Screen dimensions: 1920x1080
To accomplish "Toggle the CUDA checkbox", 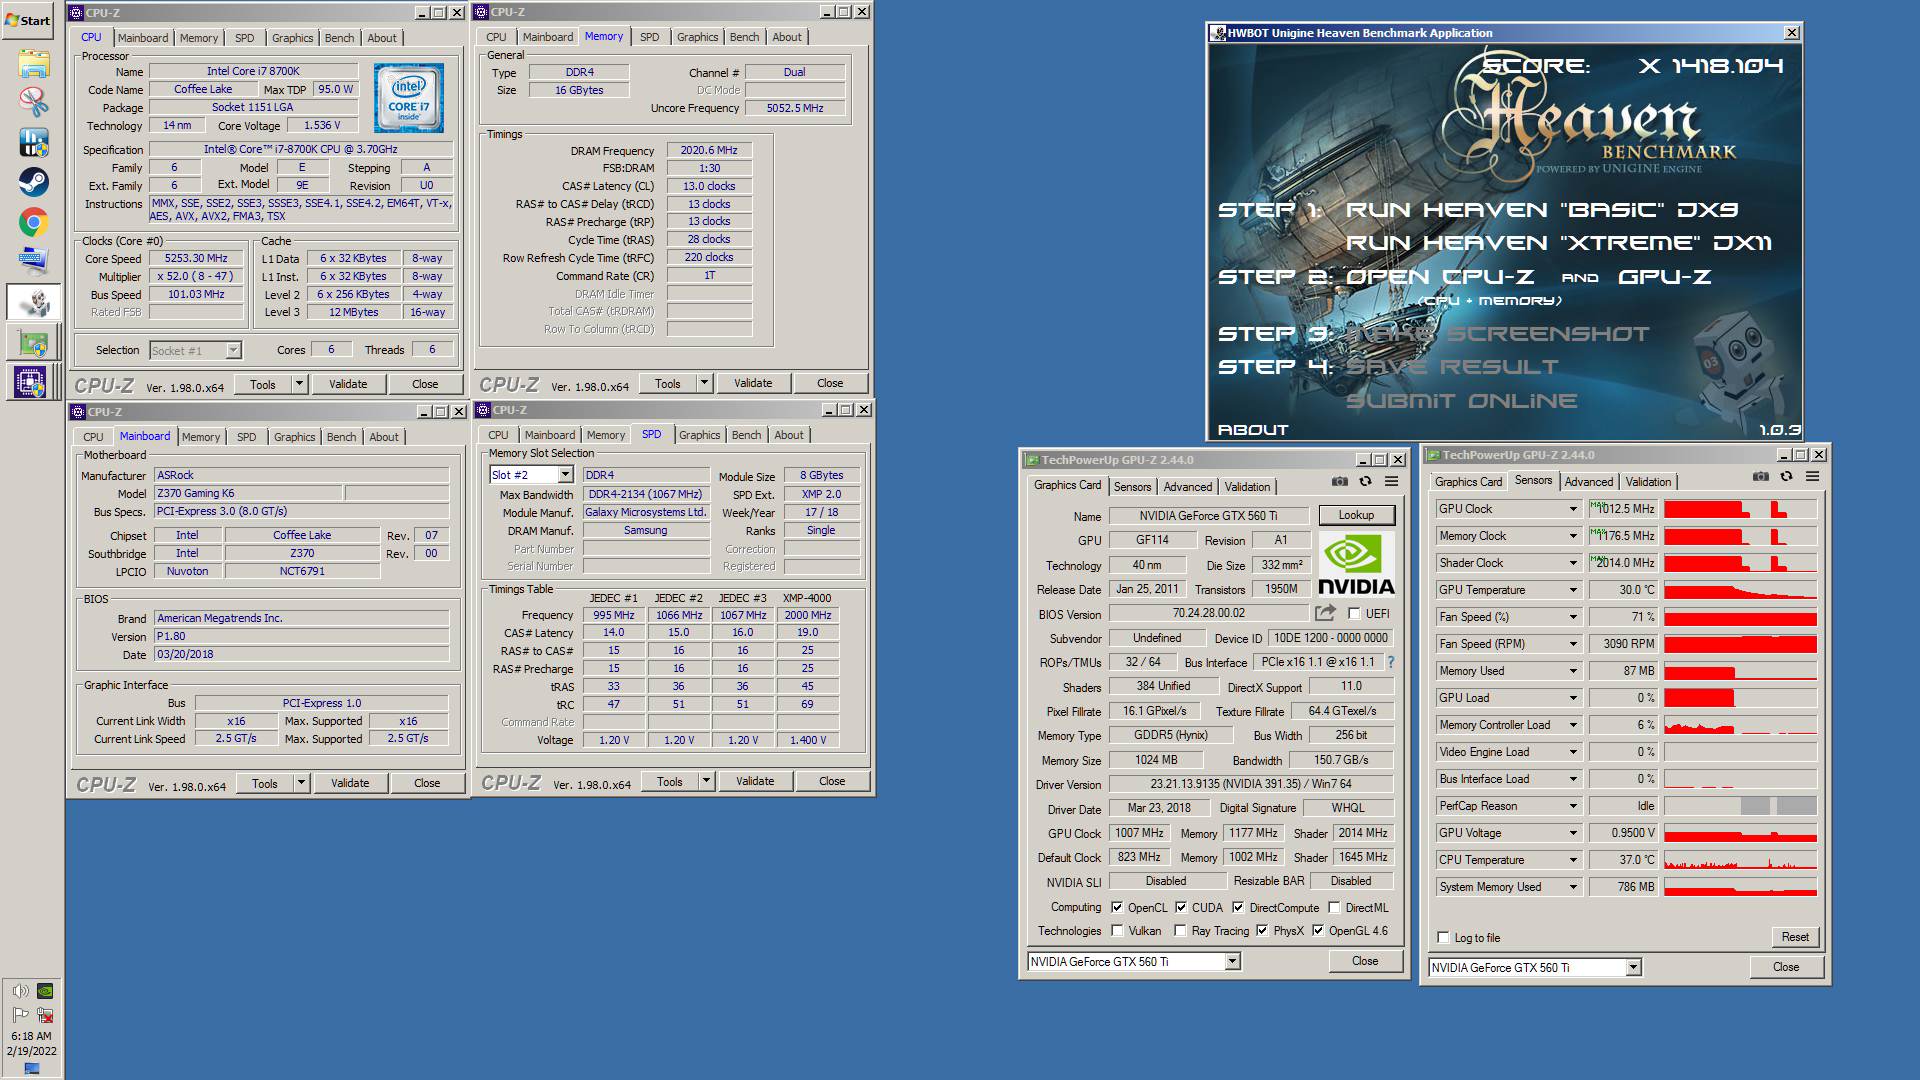I will coord(1181,908).
